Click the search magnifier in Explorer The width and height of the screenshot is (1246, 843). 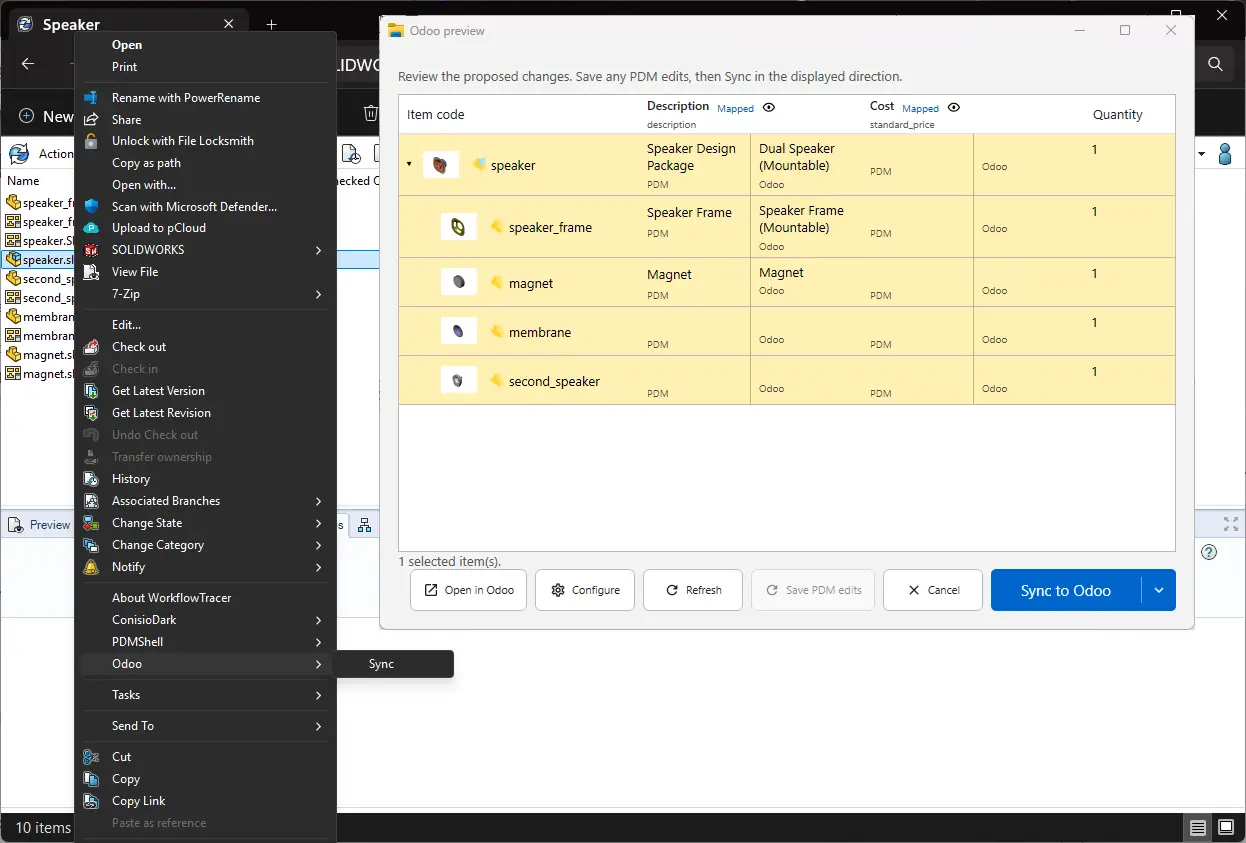tap(1215, 64)
